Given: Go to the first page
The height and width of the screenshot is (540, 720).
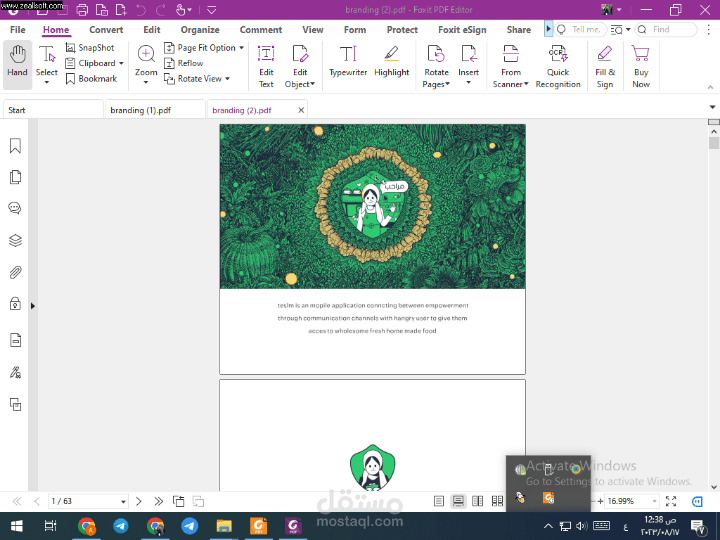Looking at the screenshot, I should (17, 501).
